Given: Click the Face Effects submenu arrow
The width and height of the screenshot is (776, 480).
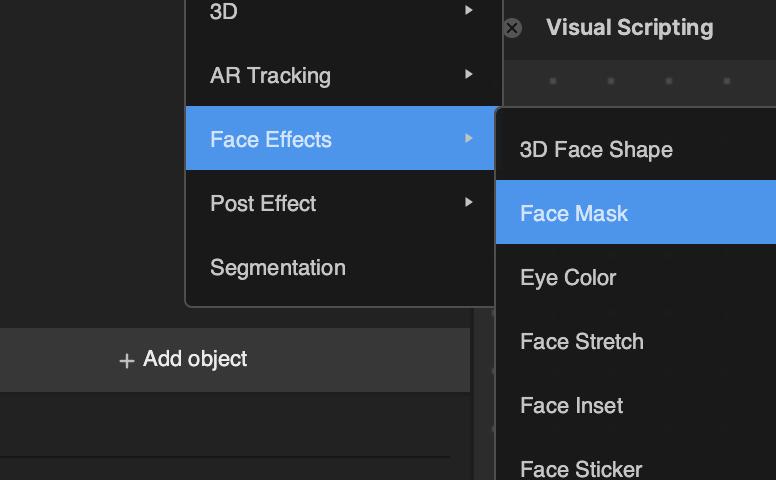Looking at the screenshot, I should (468, 139).
